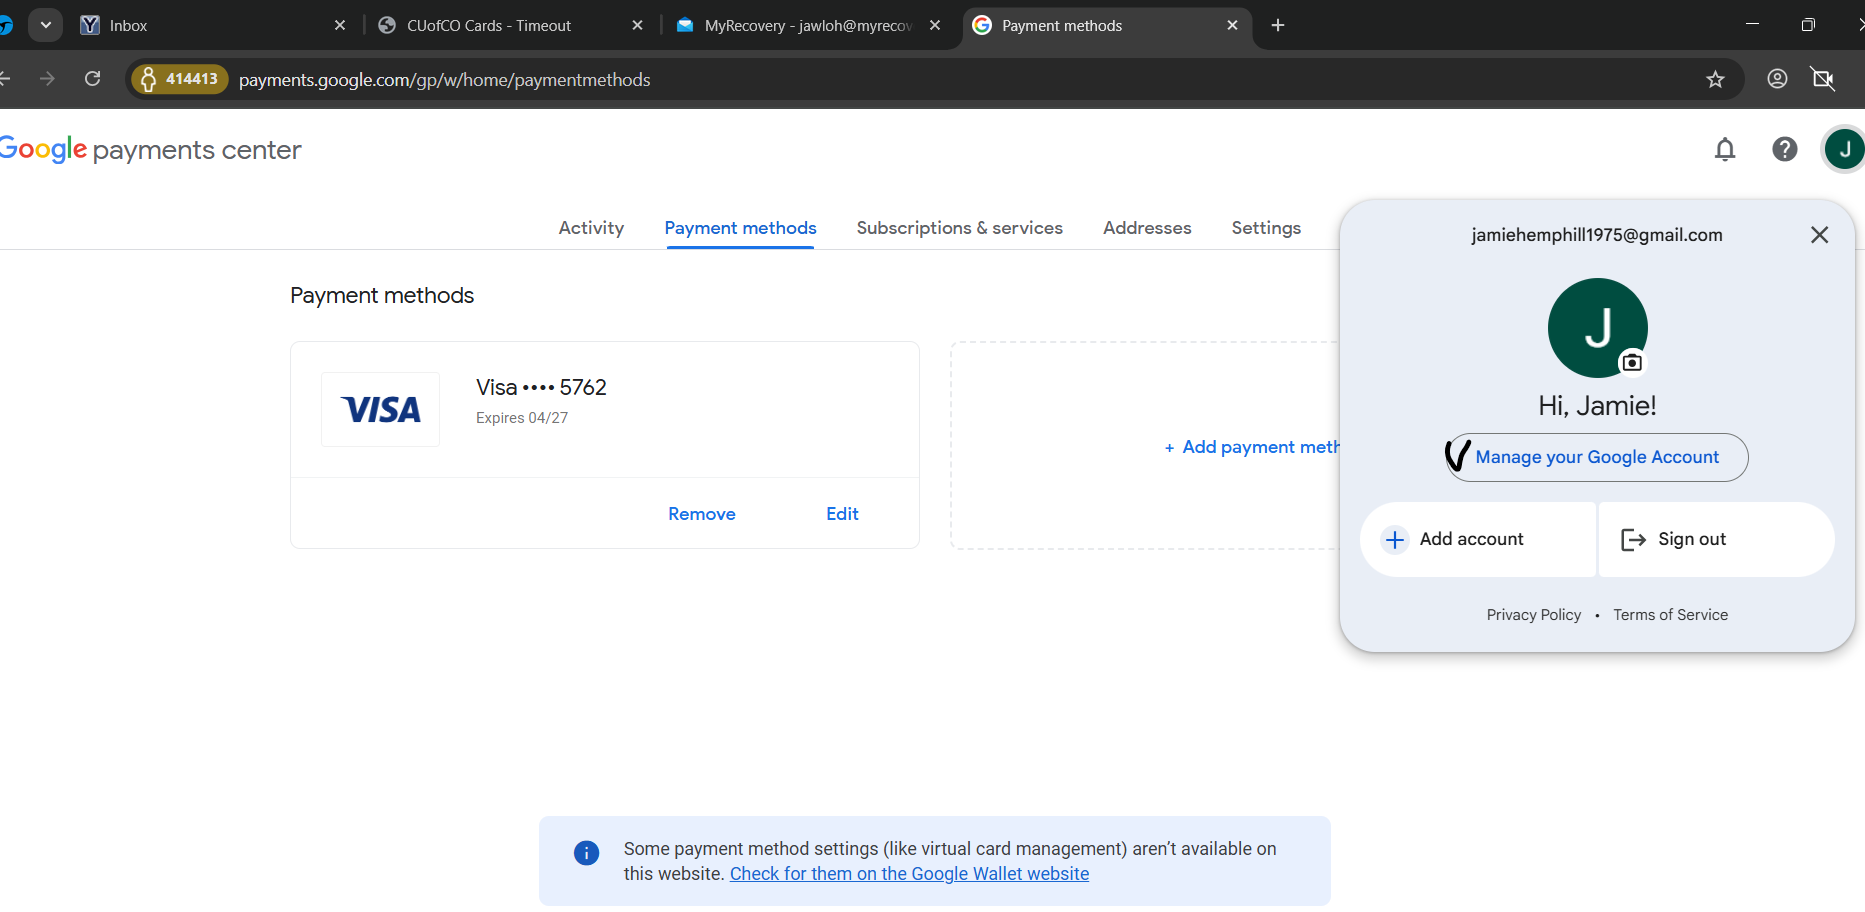Open the Subscriptions & services tab
This screenshot has height=912, width=1865.
tap(959, 228)
